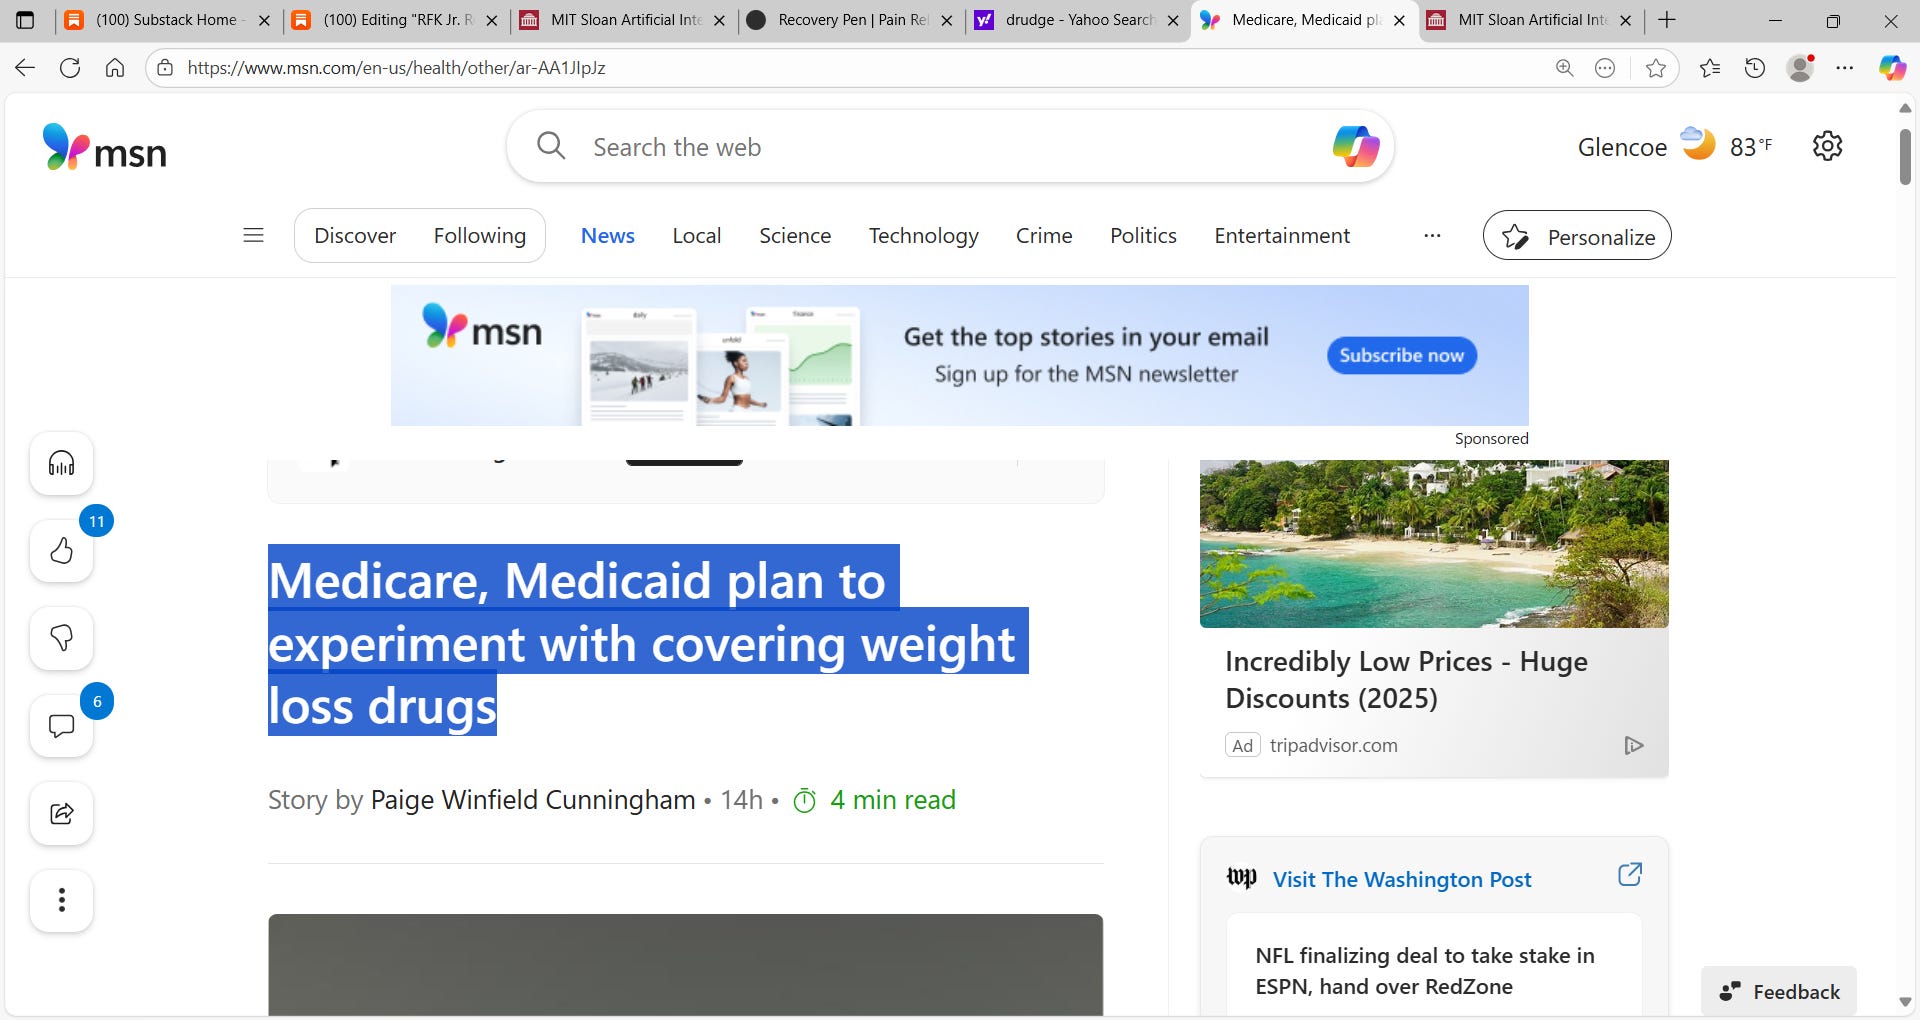
Task: Open the favorites list icon
Action: pyautogui.click(x=1710, y=68)
